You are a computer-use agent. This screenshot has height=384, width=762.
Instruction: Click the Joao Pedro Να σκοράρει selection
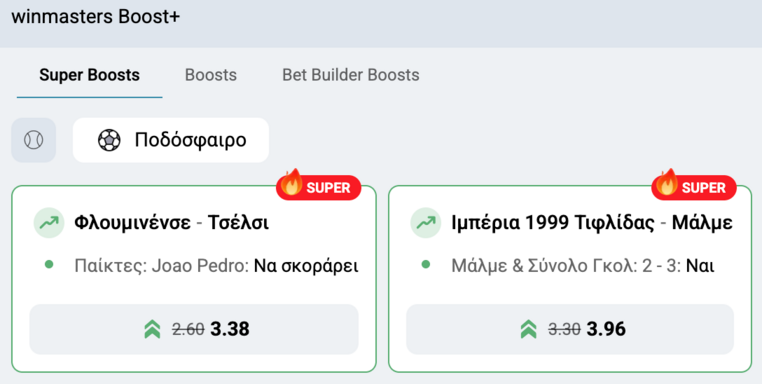point(216,266)
